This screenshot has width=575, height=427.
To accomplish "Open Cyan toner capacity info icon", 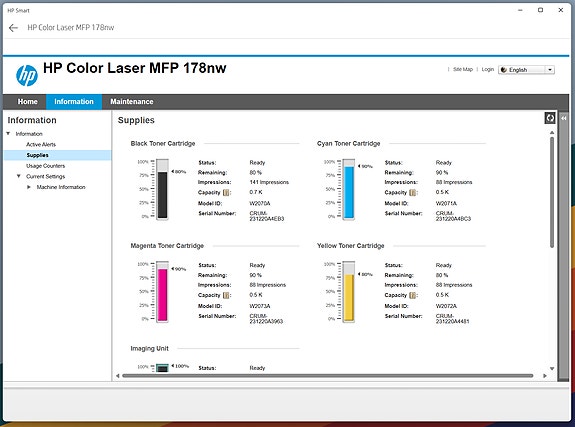I will pyautogui.click(x=413, y=193).
